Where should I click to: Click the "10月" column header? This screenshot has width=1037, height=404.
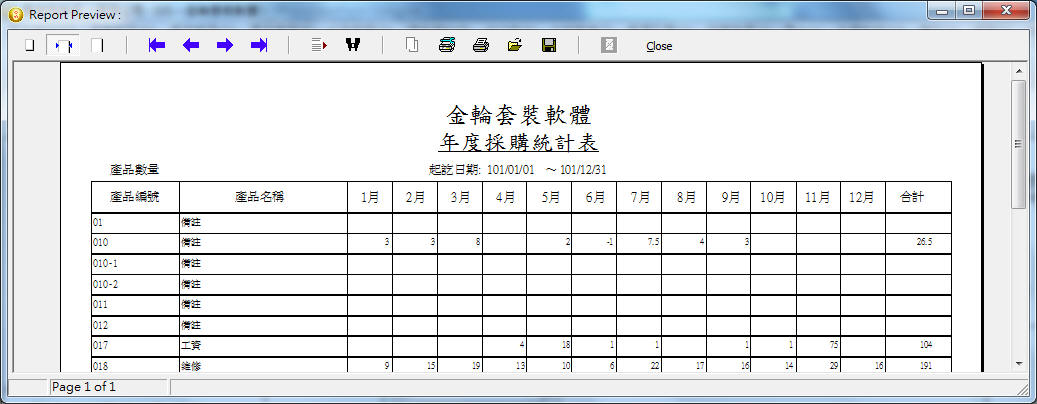[772, 197]
